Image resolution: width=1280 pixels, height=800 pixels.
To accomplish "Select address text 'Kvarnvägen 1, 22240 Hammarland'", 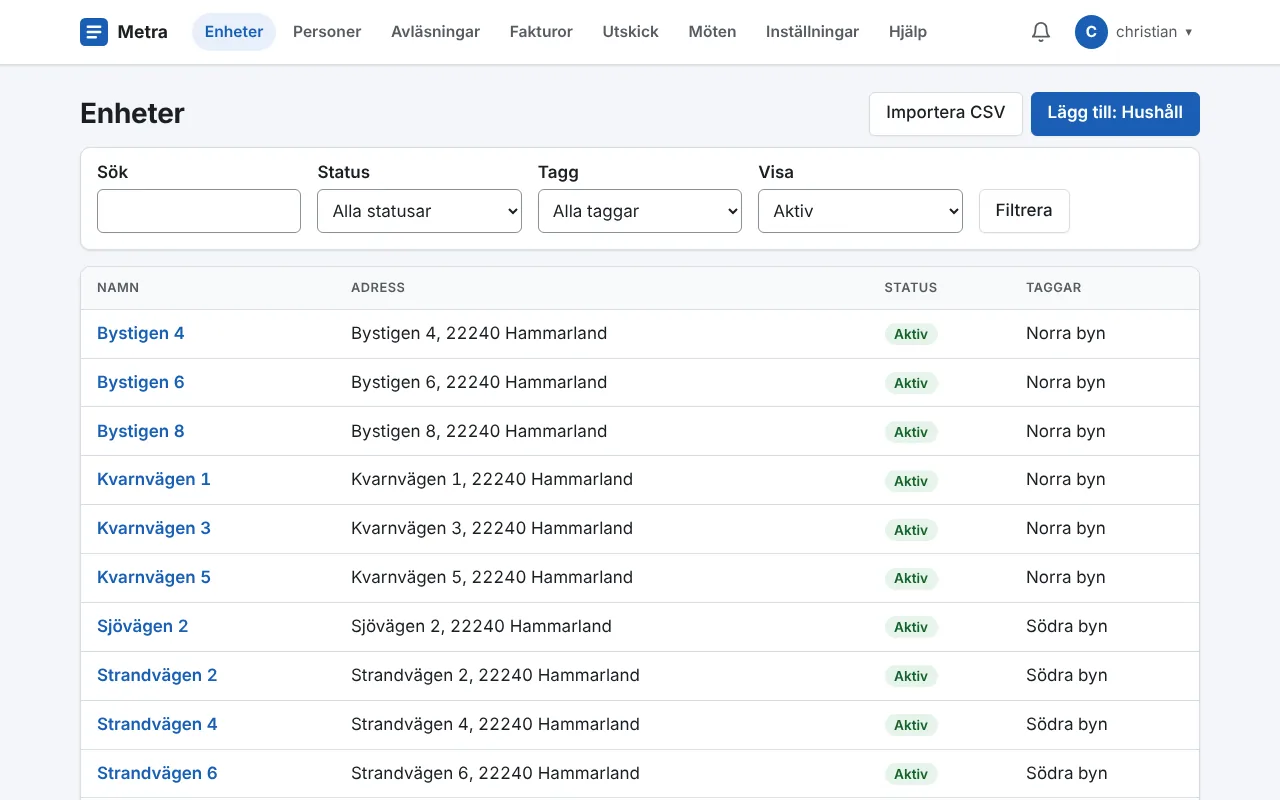I will tap(492, 479).
